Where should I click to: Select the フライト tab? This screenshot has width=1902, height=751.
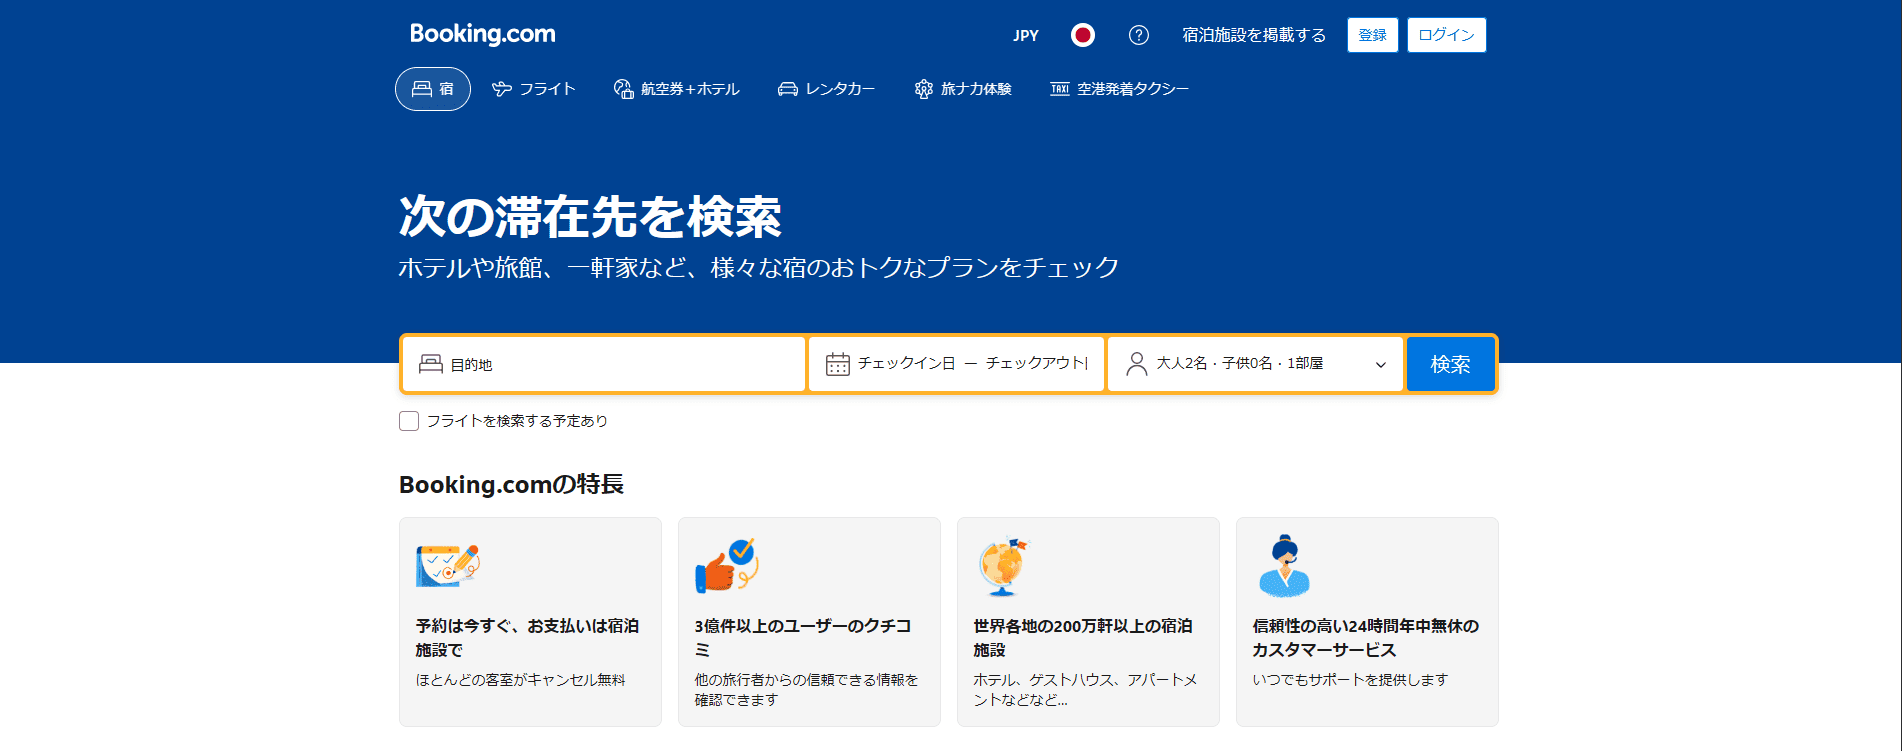point(534,89)
